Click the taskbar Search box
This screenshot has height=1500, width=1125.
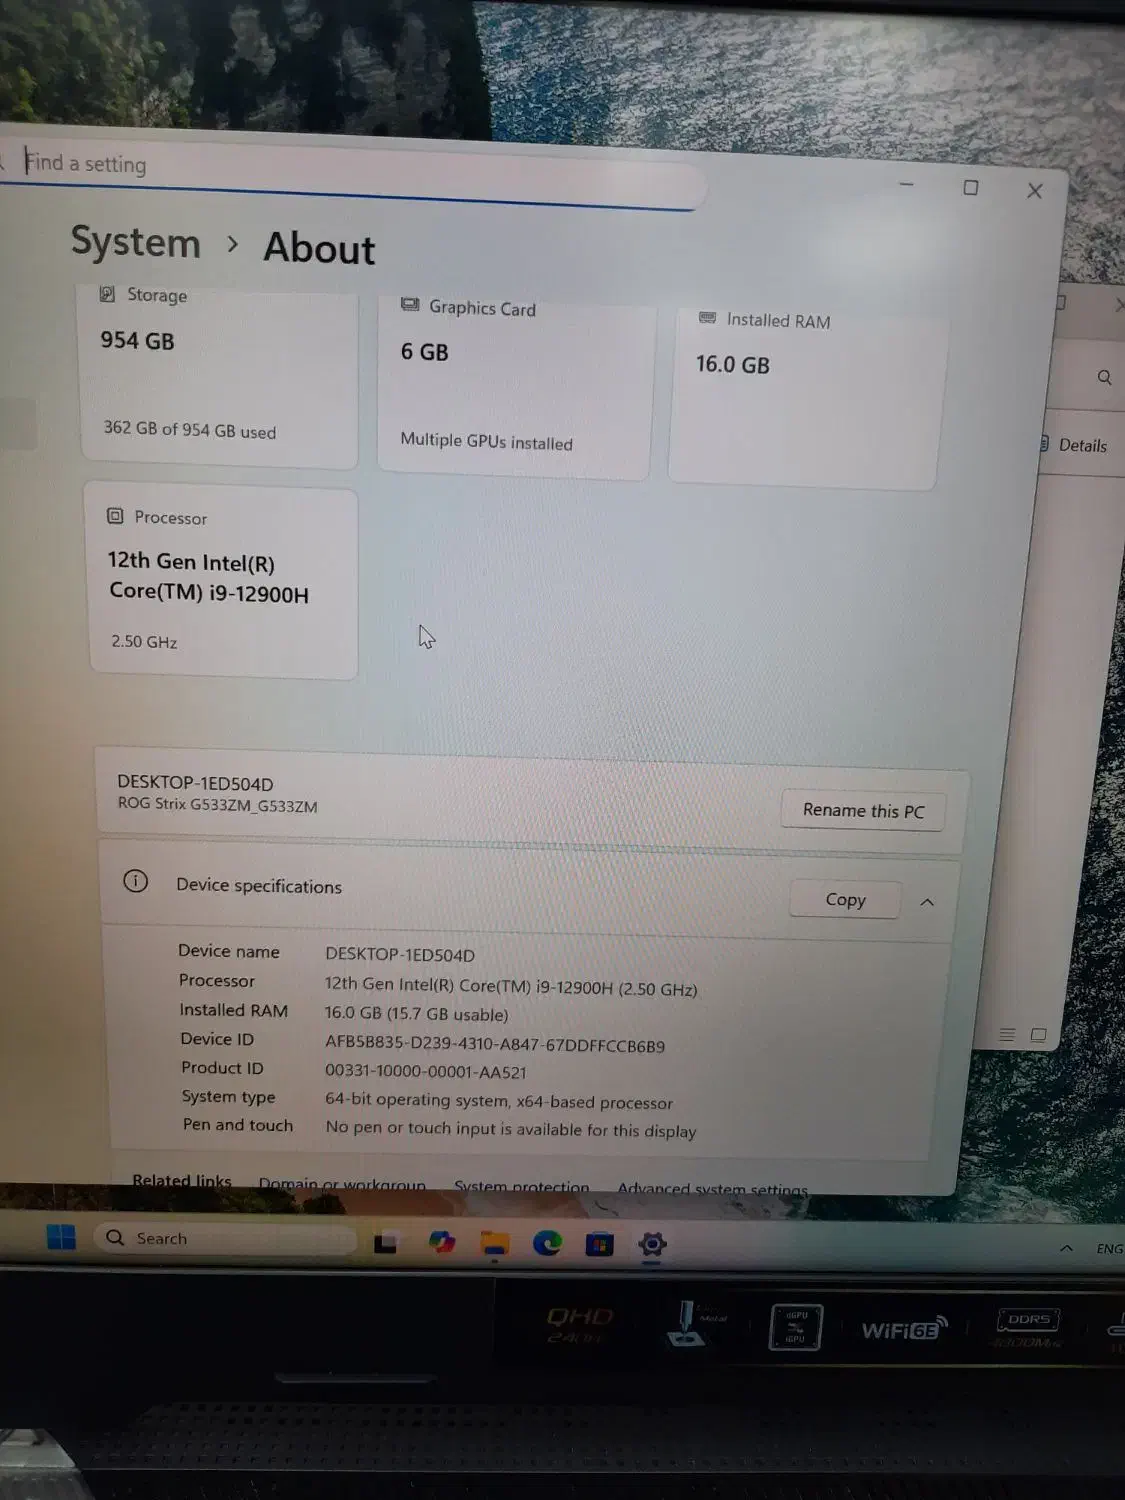tap(225, 1238)
